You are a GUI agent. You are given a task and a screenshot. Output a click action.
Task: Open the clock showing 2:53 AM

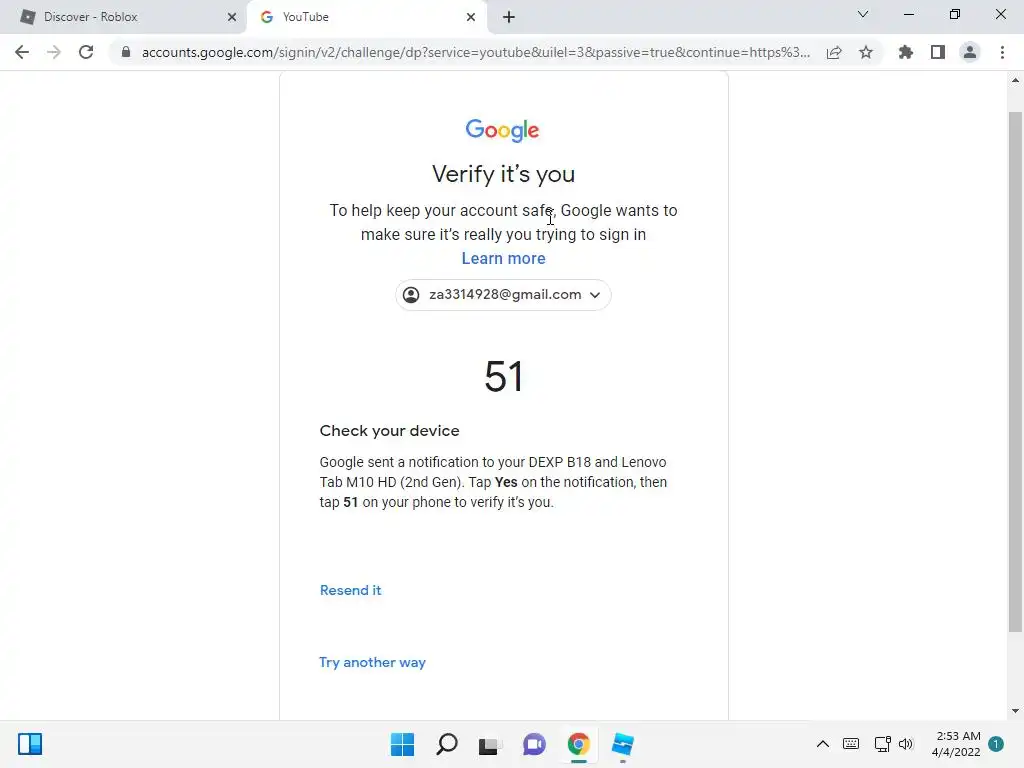956,744
